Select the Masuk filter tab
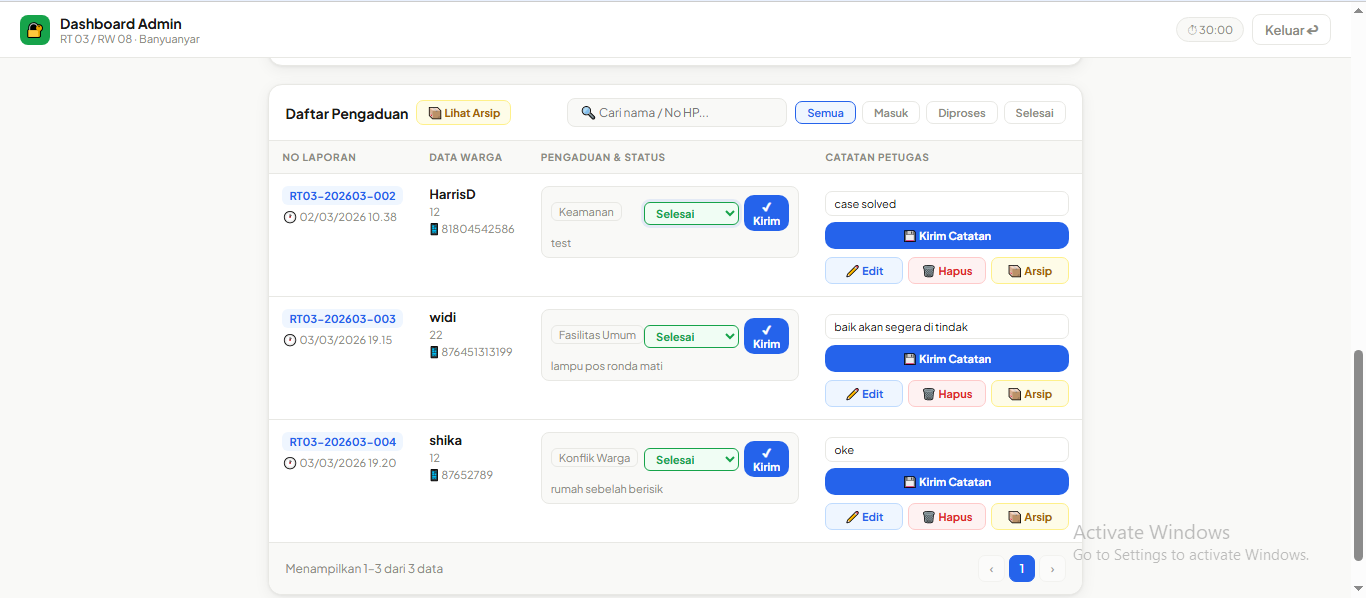Viewport: 1366px width, 598px height. tap(891, 113)
